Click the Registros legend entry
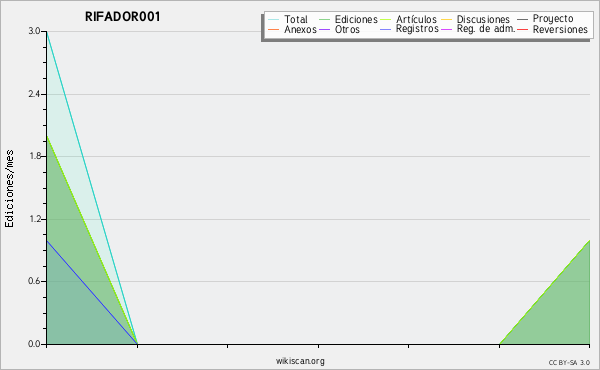The height and width of the screenshot is (370, 600). tap(409, 29)
